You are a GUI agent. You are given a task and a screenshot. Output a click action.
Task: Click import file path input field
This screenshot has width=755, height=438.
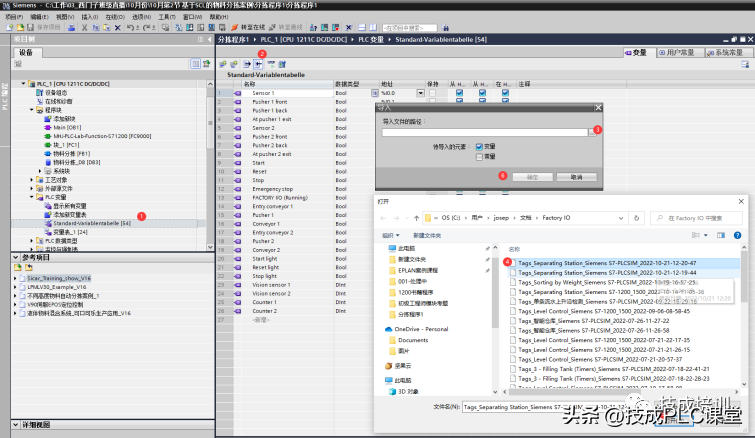[x=485, y=132]
